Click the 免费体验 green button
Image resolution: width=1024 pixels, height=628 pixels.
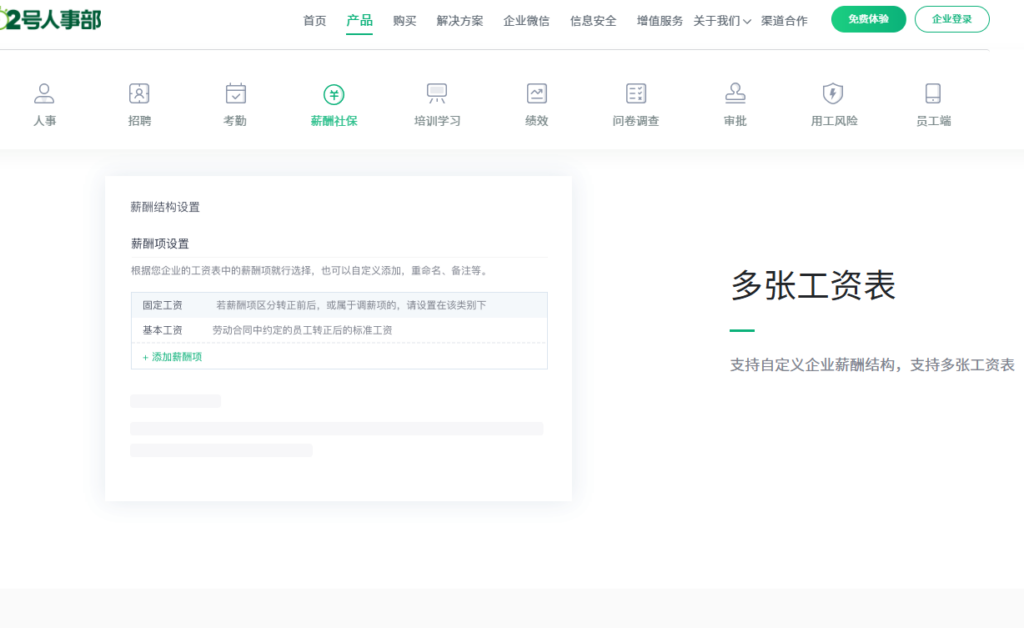tap(867, 19)
